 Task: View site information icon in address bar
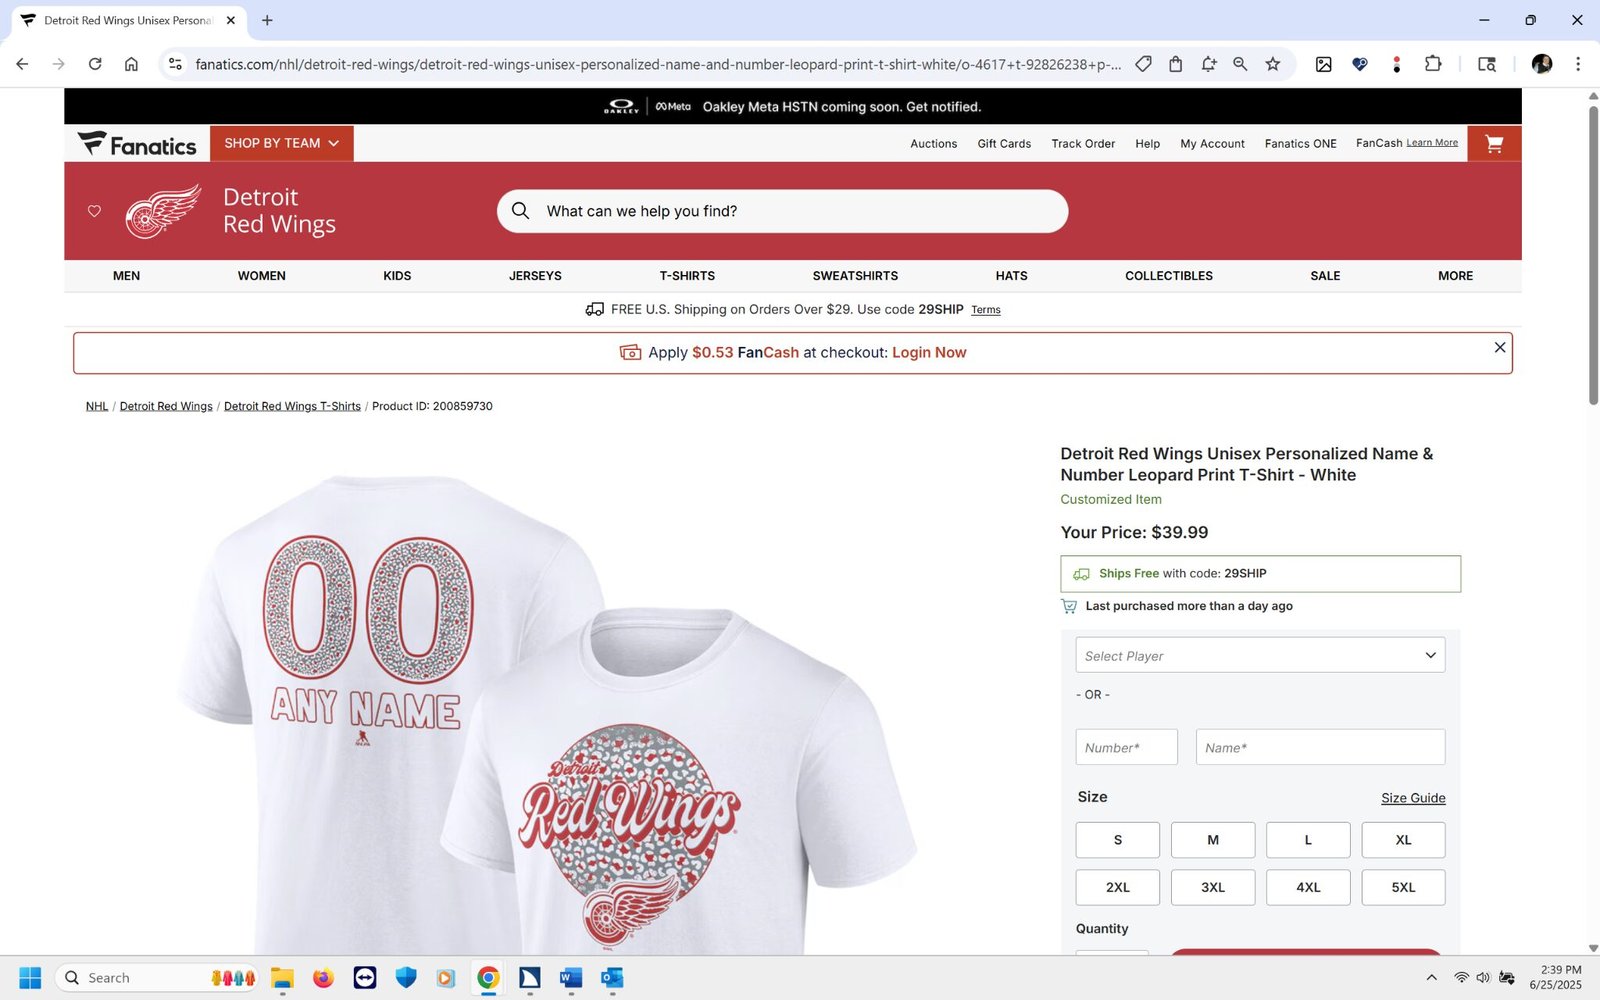(175, 64)
